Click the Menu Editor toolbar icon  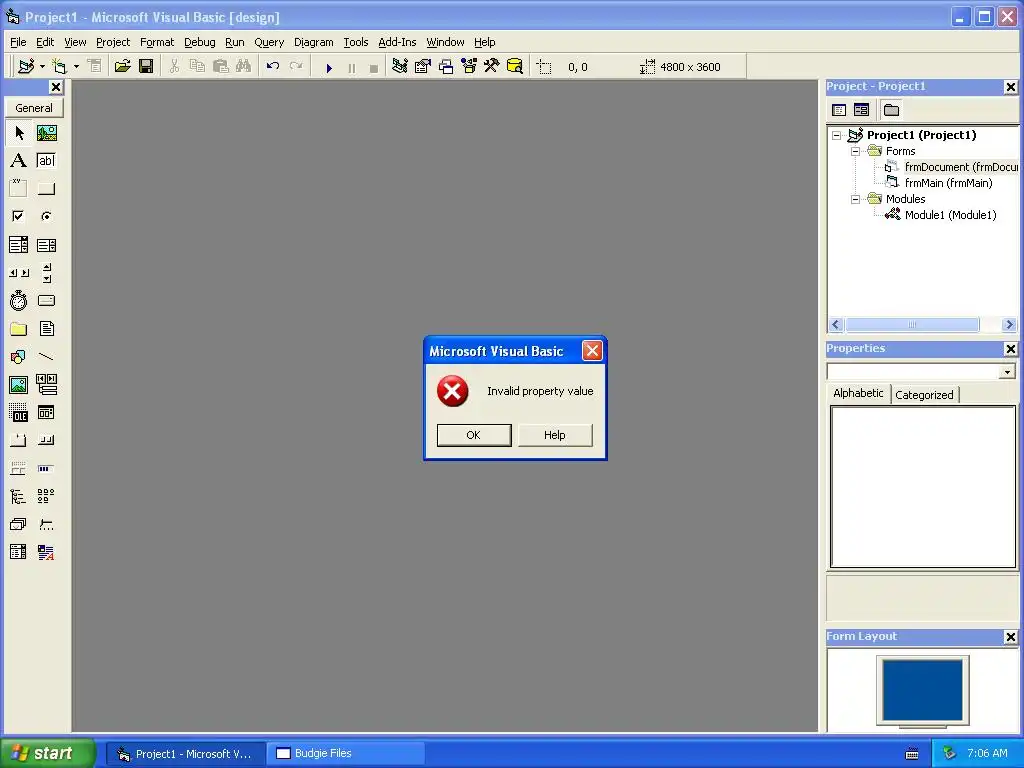(95, 66)
